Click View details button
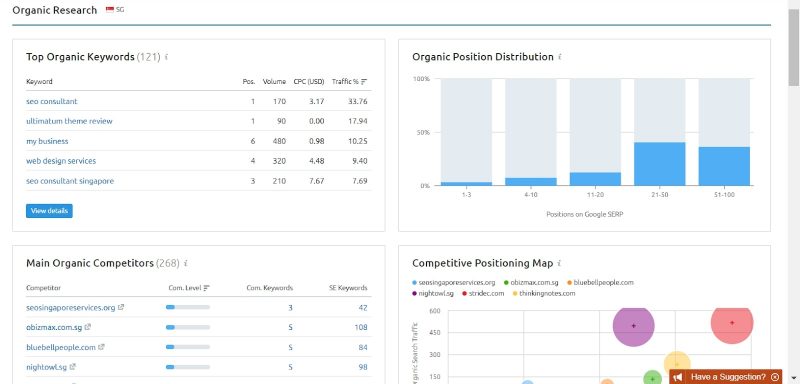 click(49, 211)
